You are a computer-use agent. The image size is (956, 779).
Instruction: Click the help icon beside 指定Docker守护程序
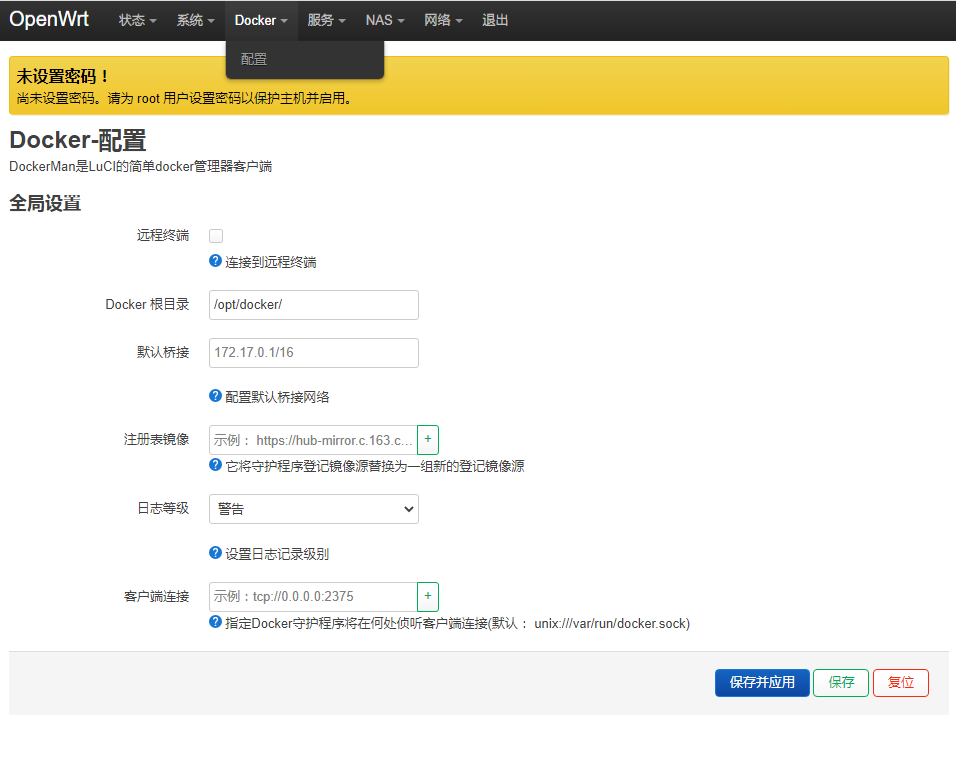point(215,622)
